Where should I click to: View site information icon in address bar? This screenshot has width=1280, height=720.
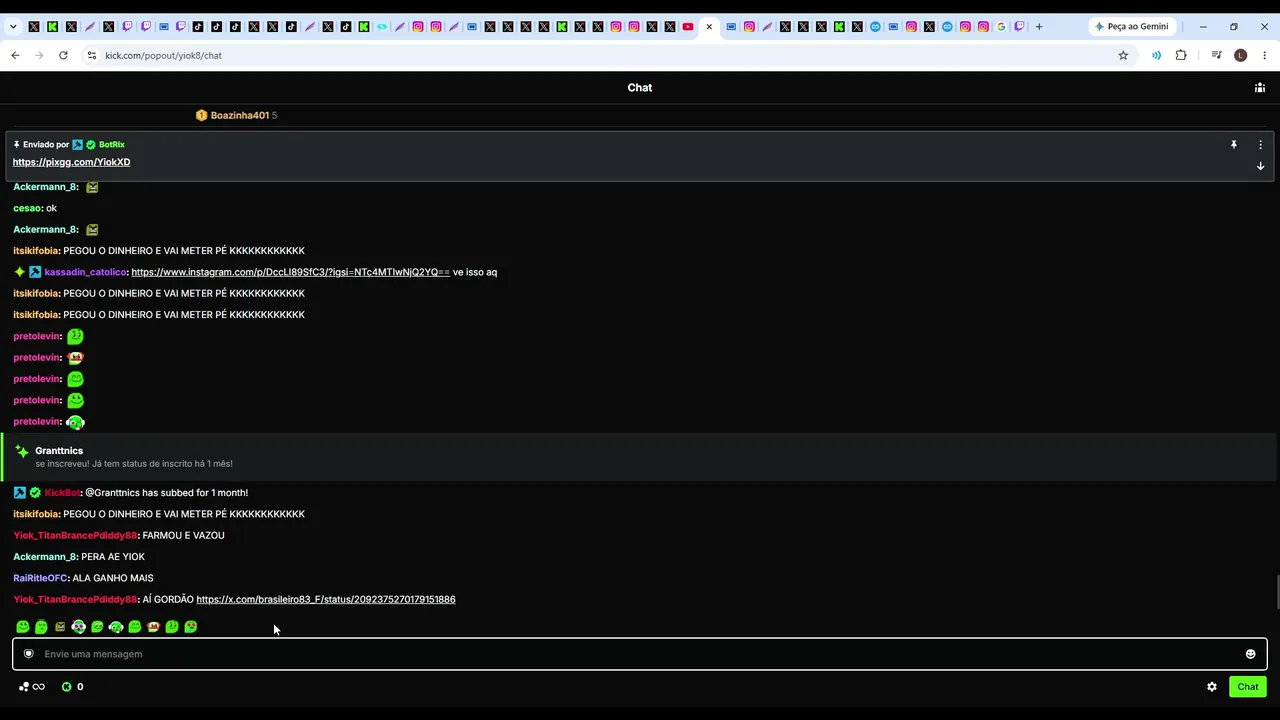(91, 55)
